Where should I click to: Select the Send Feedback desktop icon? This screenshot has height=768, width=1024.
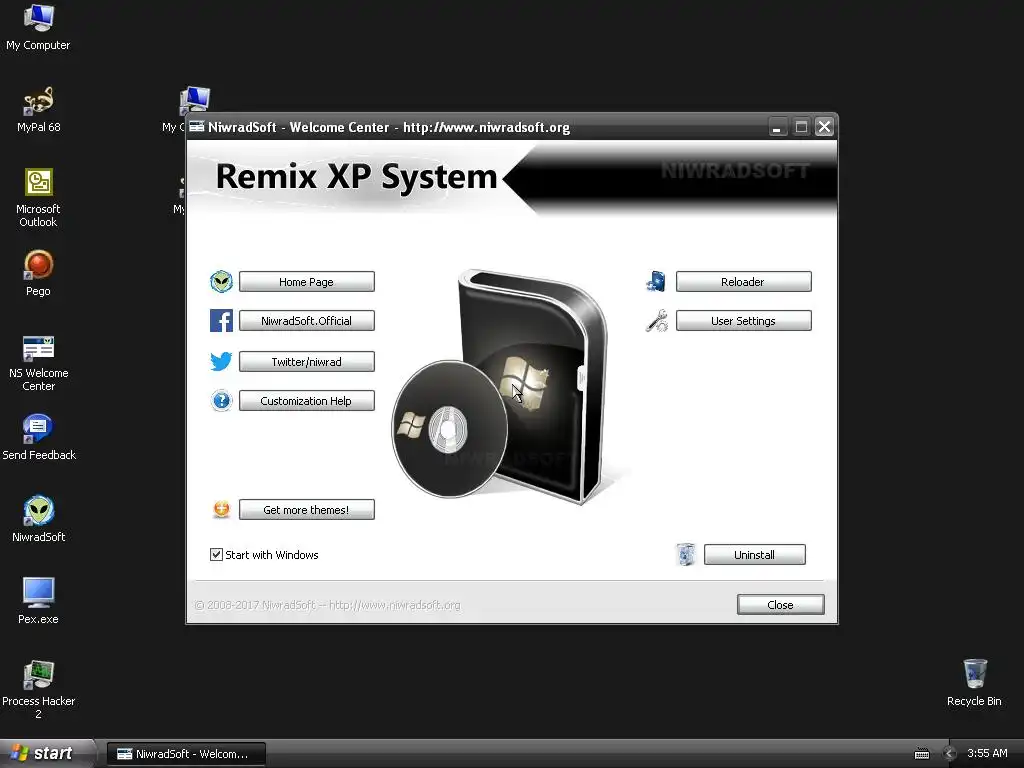pos(39,438)
